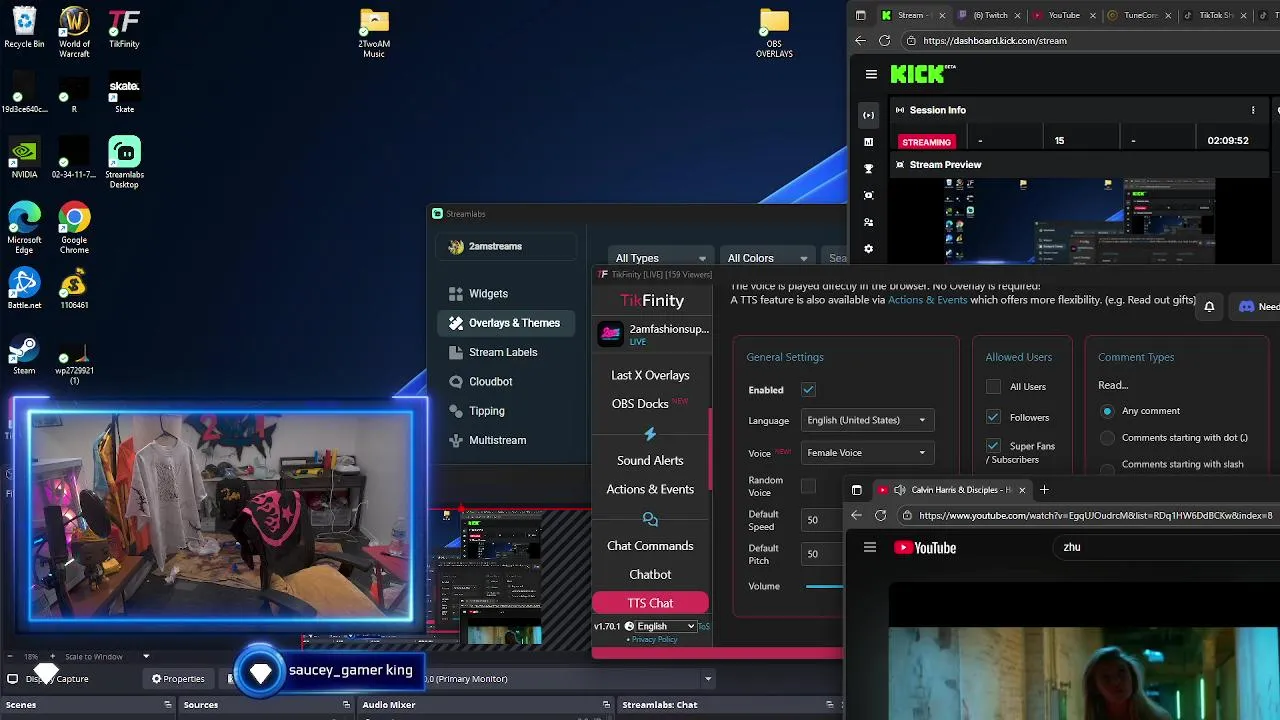This screenshot has width=1280, height=720.
Task: Open Session Info three-dot options
Action: [x=1253, y=110]
